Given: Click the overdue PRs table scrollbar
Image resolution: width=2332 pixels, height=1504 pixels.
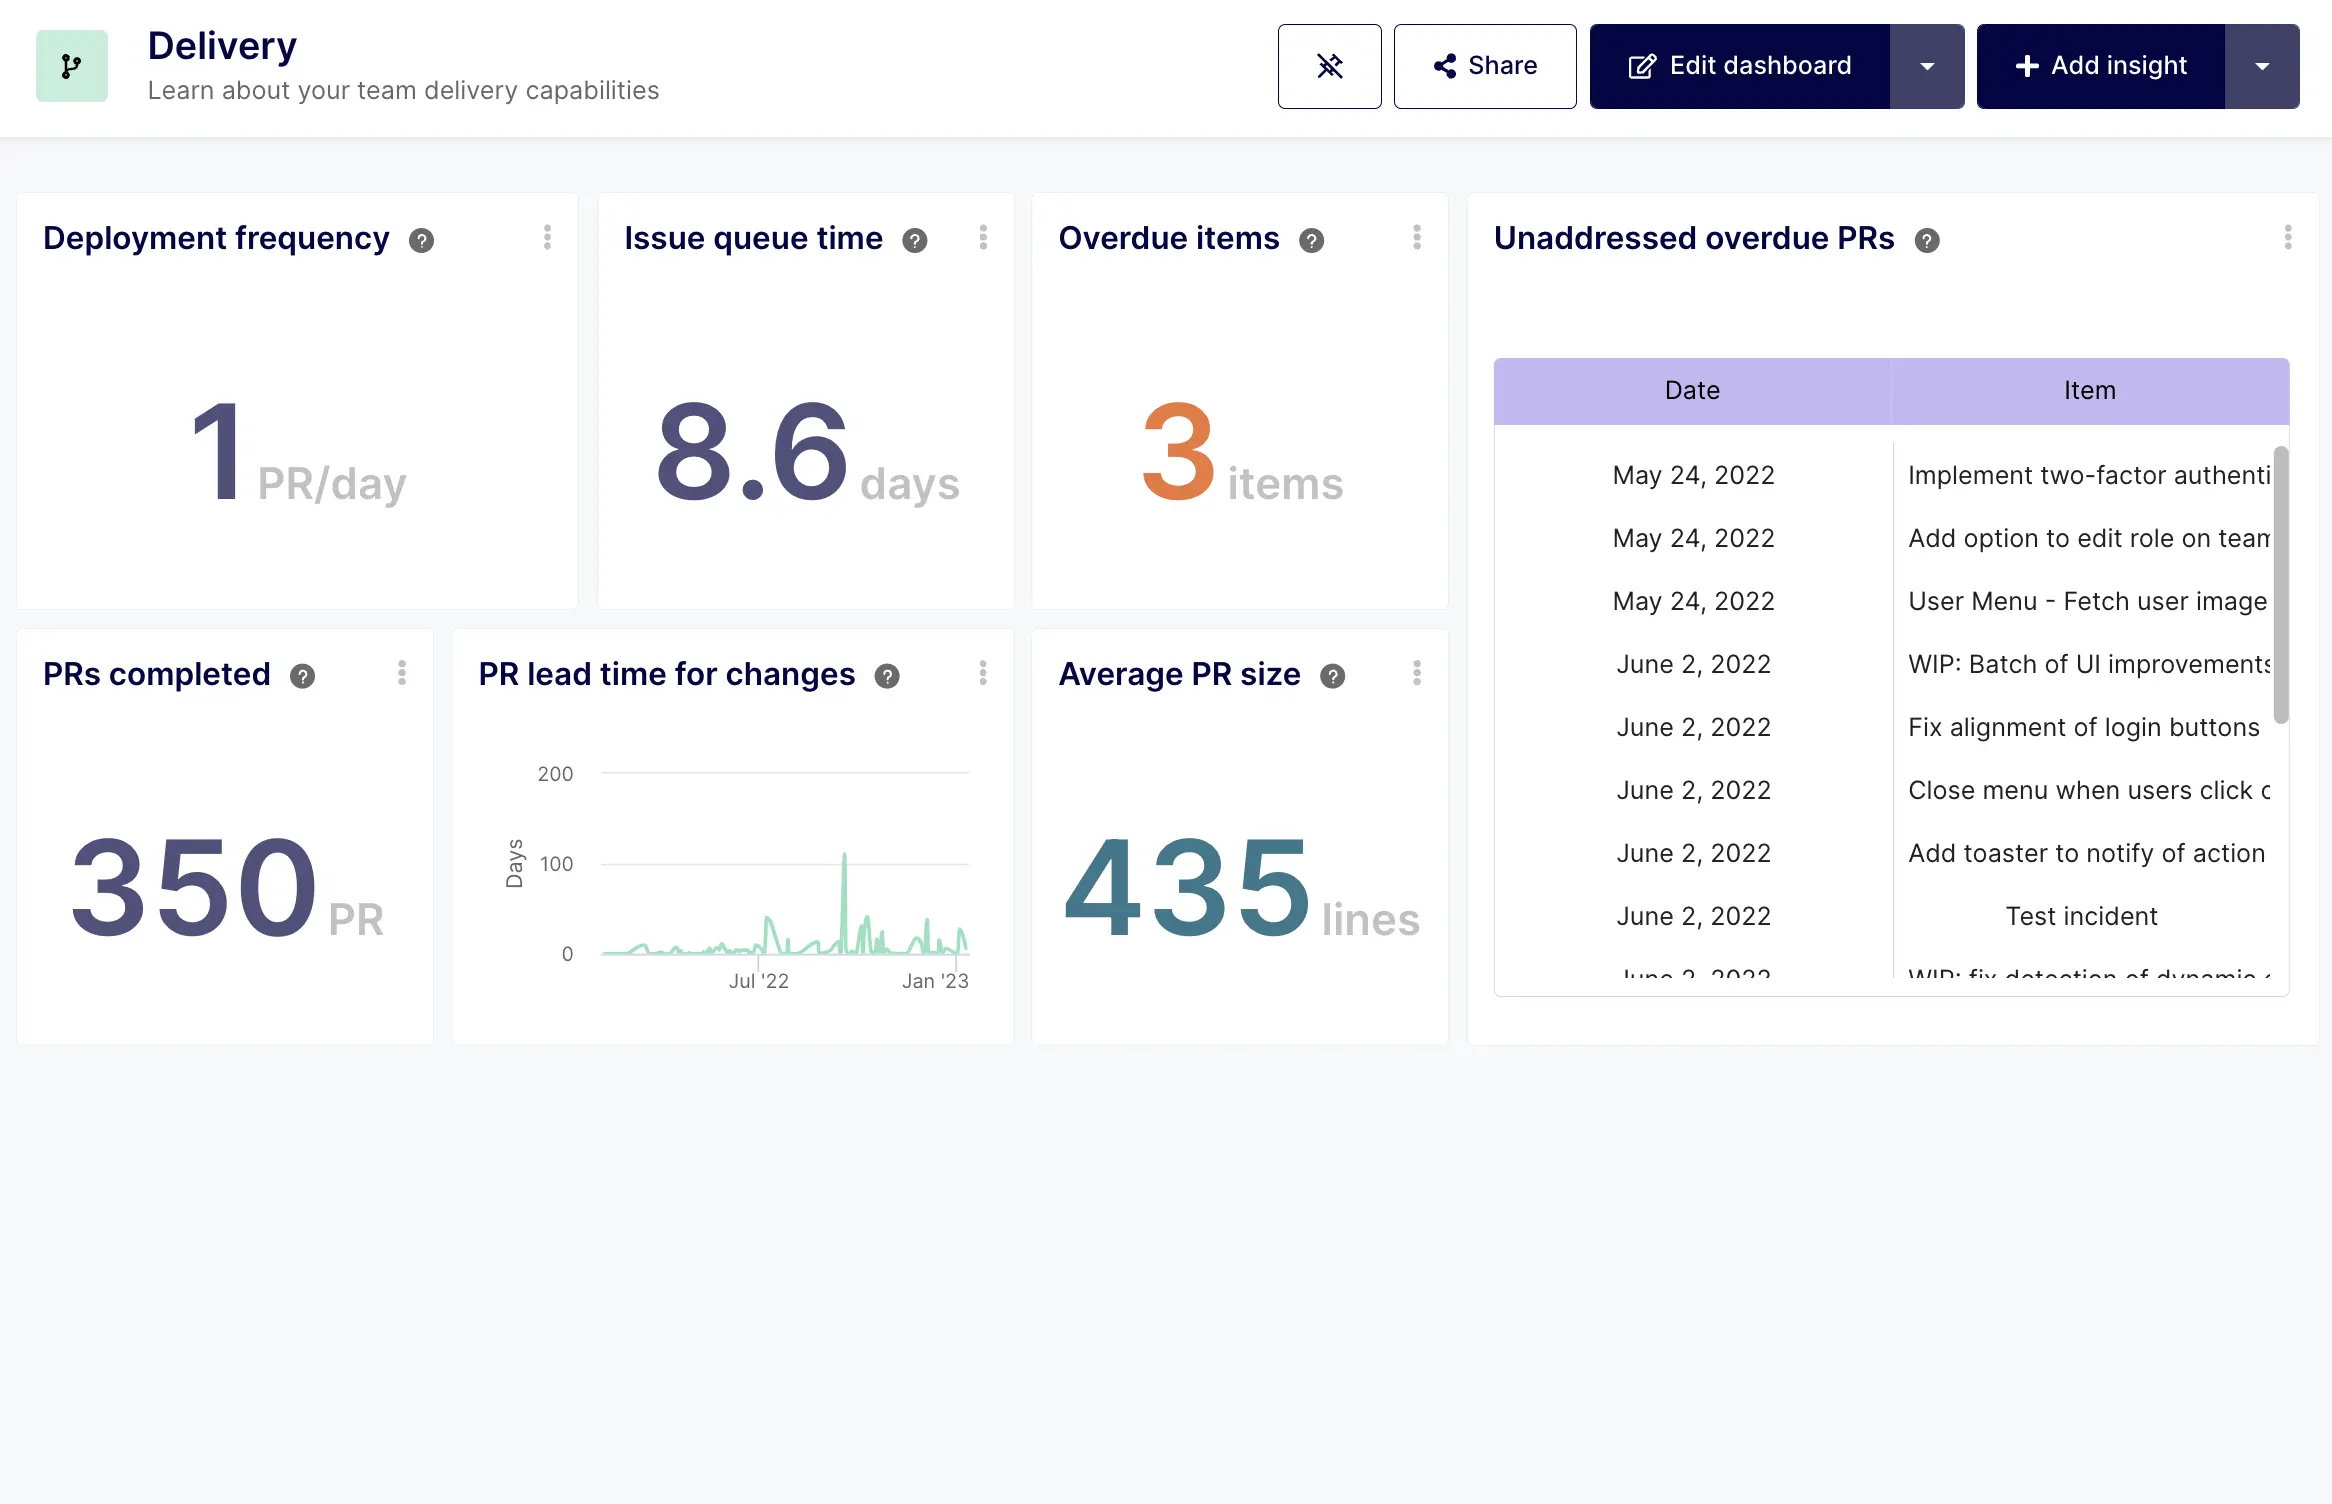Looking at the screenshot, I should [x=2280, y=585].
